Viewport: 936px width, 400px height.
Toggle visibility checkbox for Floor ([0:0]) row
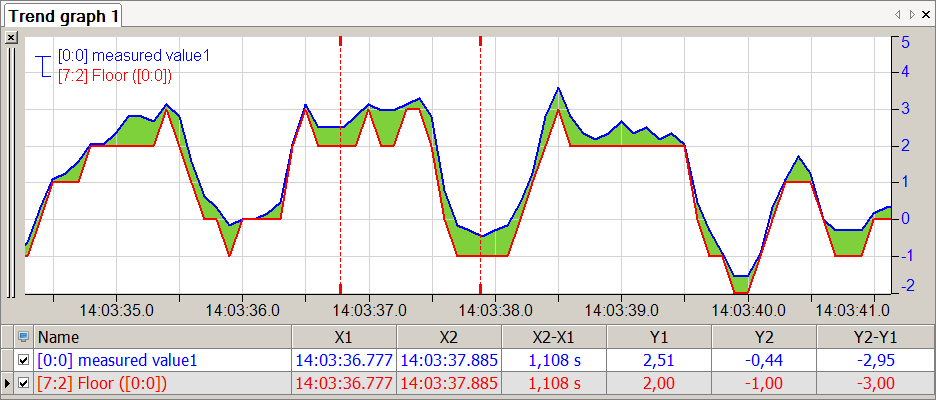(x=24, y=383)
